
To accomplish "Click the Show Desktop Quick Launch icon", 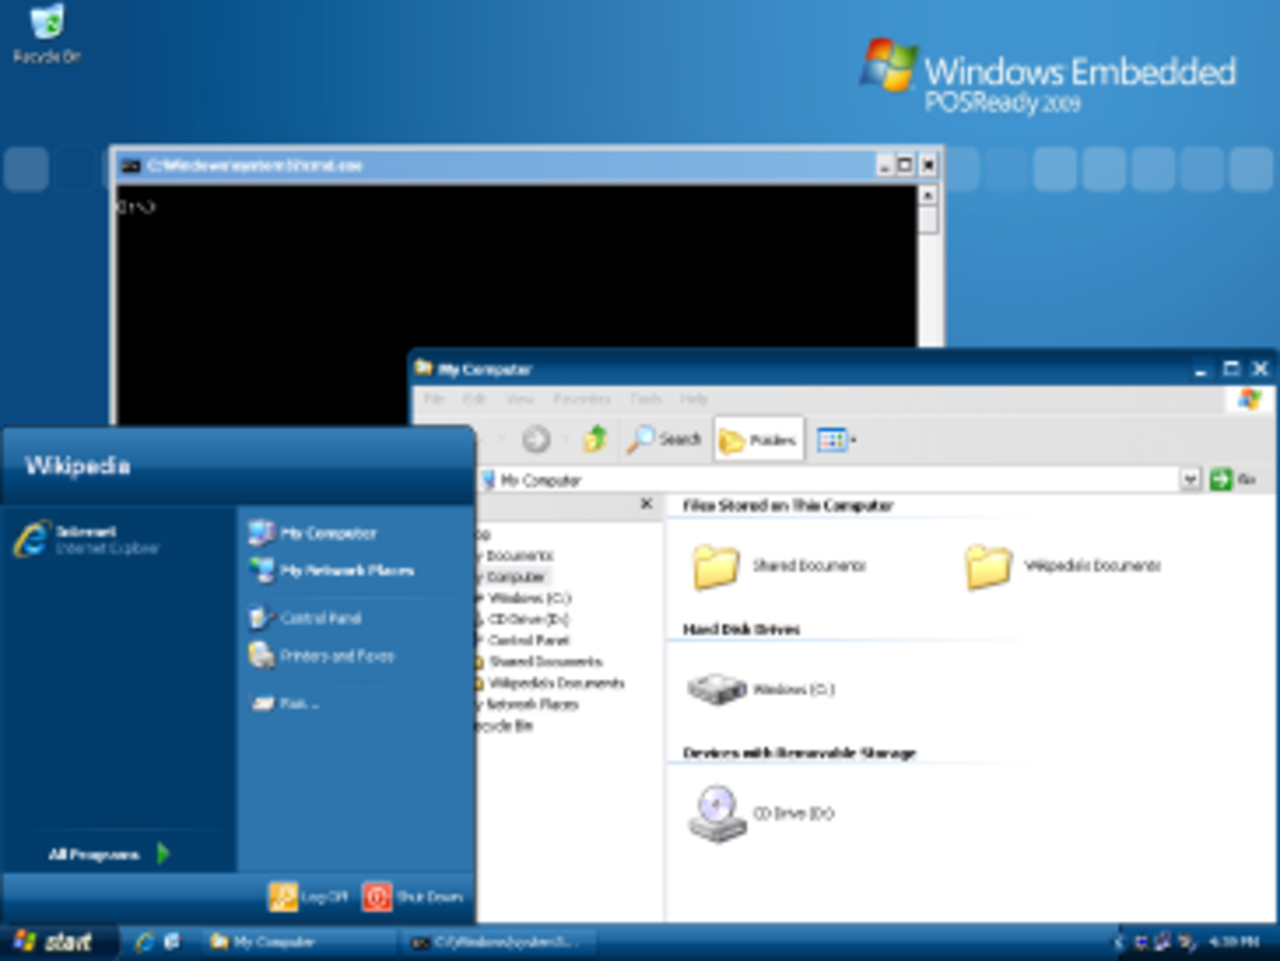I will (x=172, y=941).
